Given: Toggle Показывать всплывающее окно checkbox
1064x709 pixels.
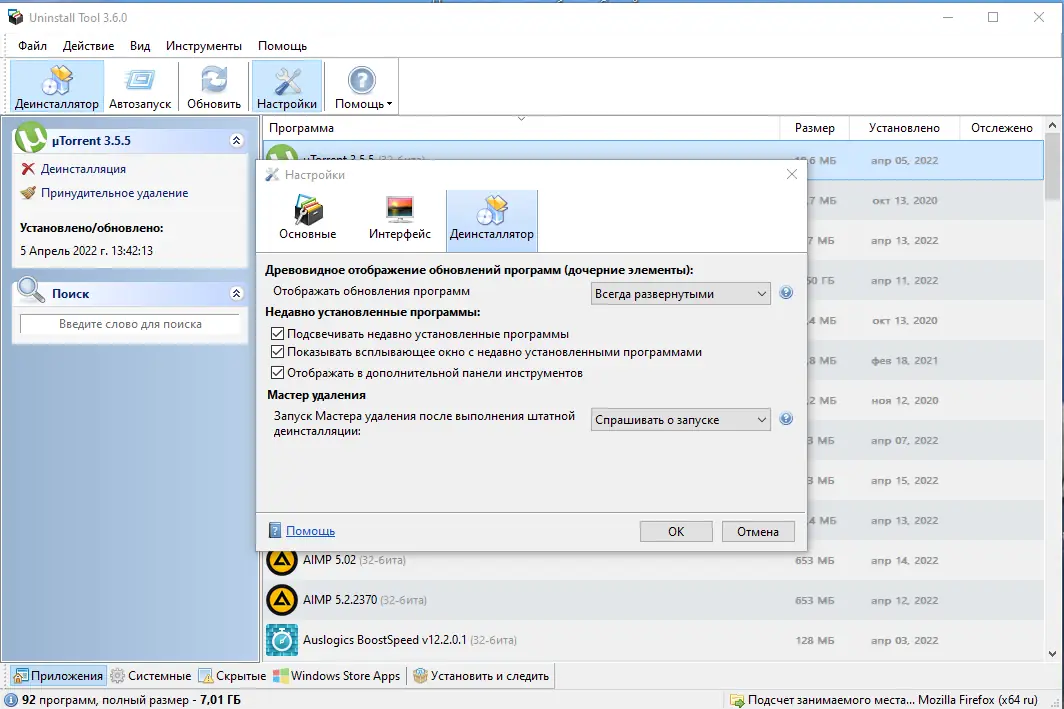Looking at the screenshot, I should 277,352.
